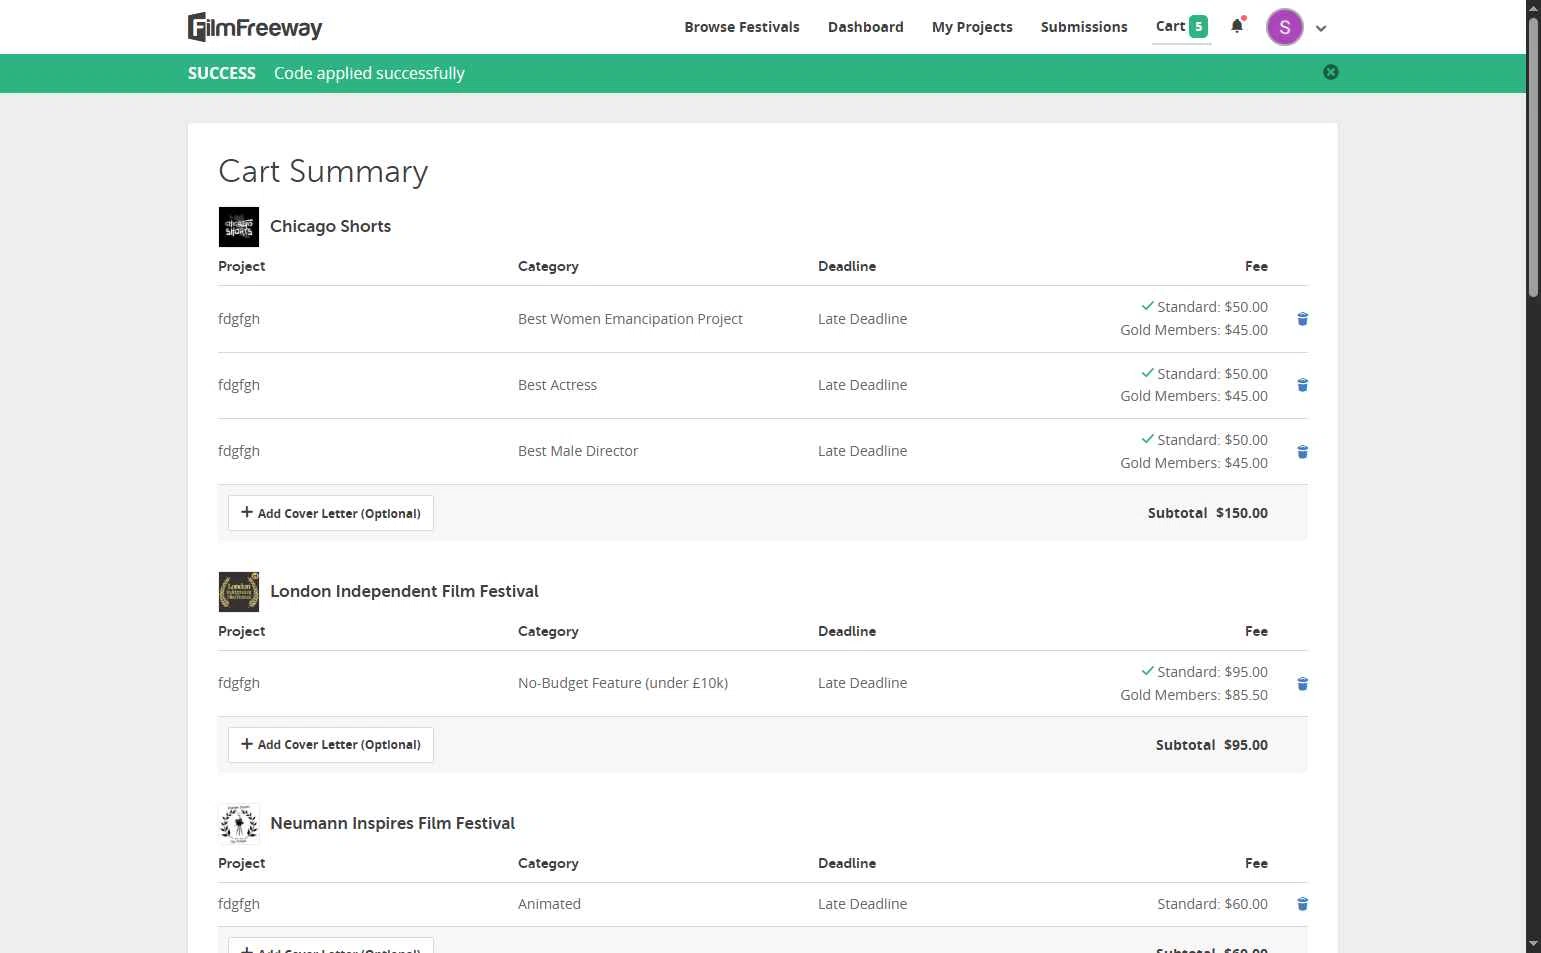This screenshot has height=953, width=1541.
Task: Click the Code applied successfully message
Action: coord(369,73)
